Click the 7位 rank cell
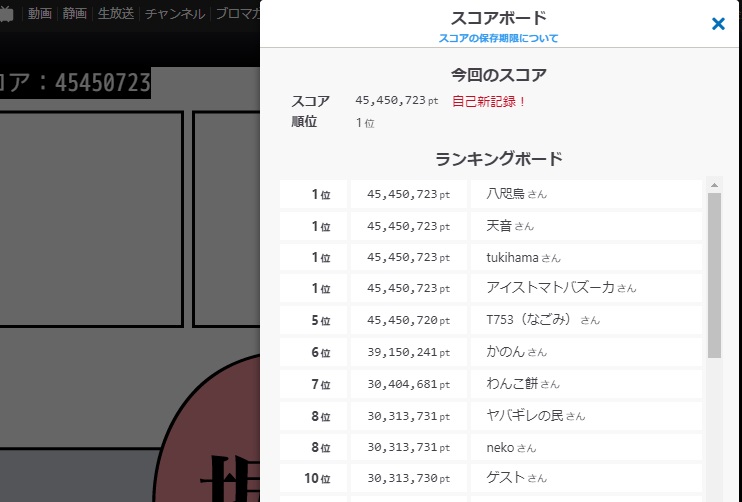Screen dimensions: 742x502 click(313, 384)
